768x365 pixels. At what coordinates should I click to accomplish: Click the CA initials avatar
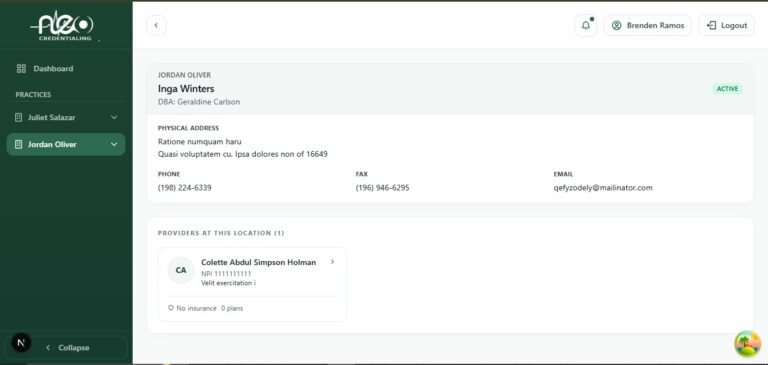181,270
